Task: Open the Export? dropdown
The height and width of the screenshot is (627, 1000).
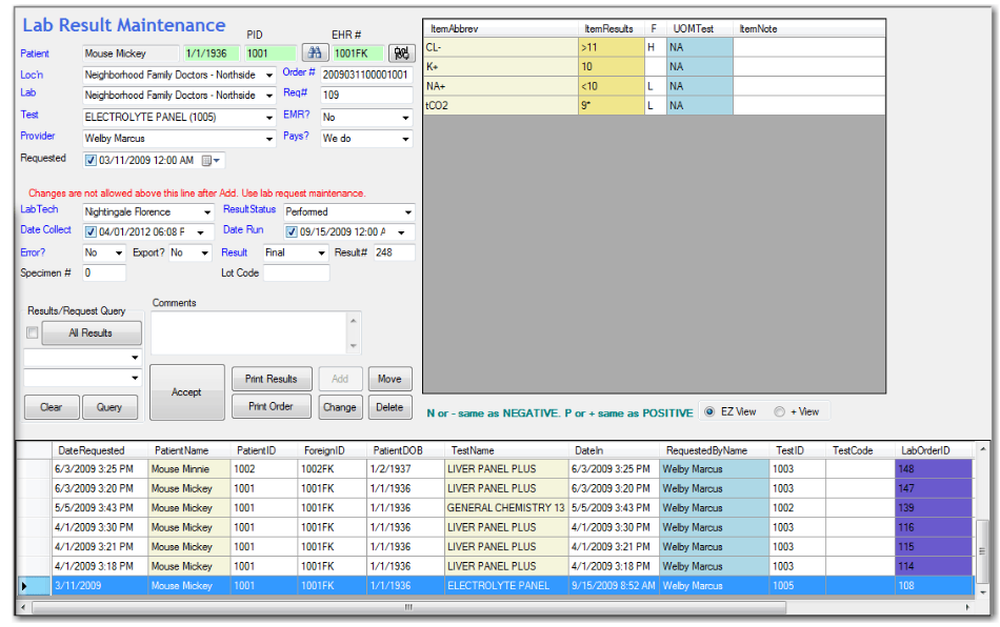Action: tap(205, 253)
